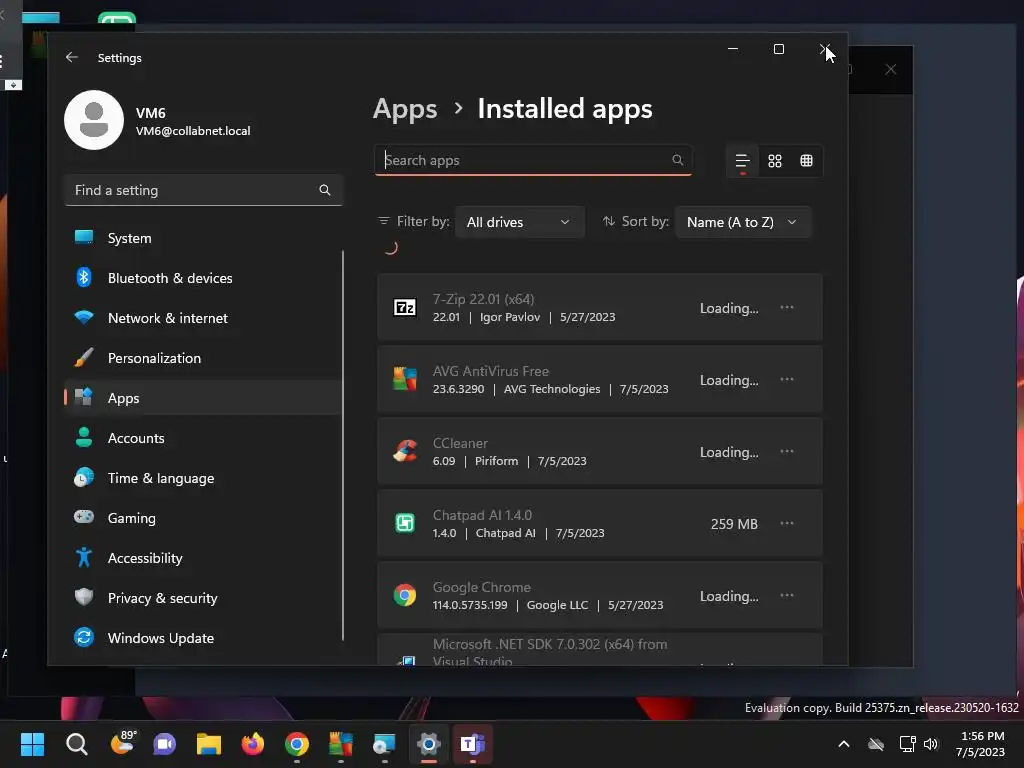Open Accounts settings

point(203,438)
